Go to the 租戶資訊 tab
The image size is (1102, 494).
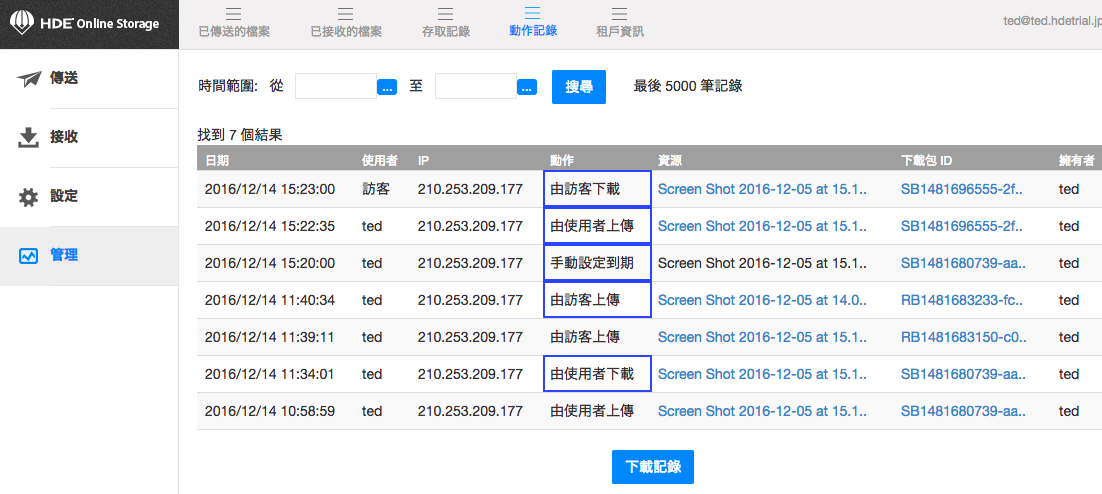[619, 32]
